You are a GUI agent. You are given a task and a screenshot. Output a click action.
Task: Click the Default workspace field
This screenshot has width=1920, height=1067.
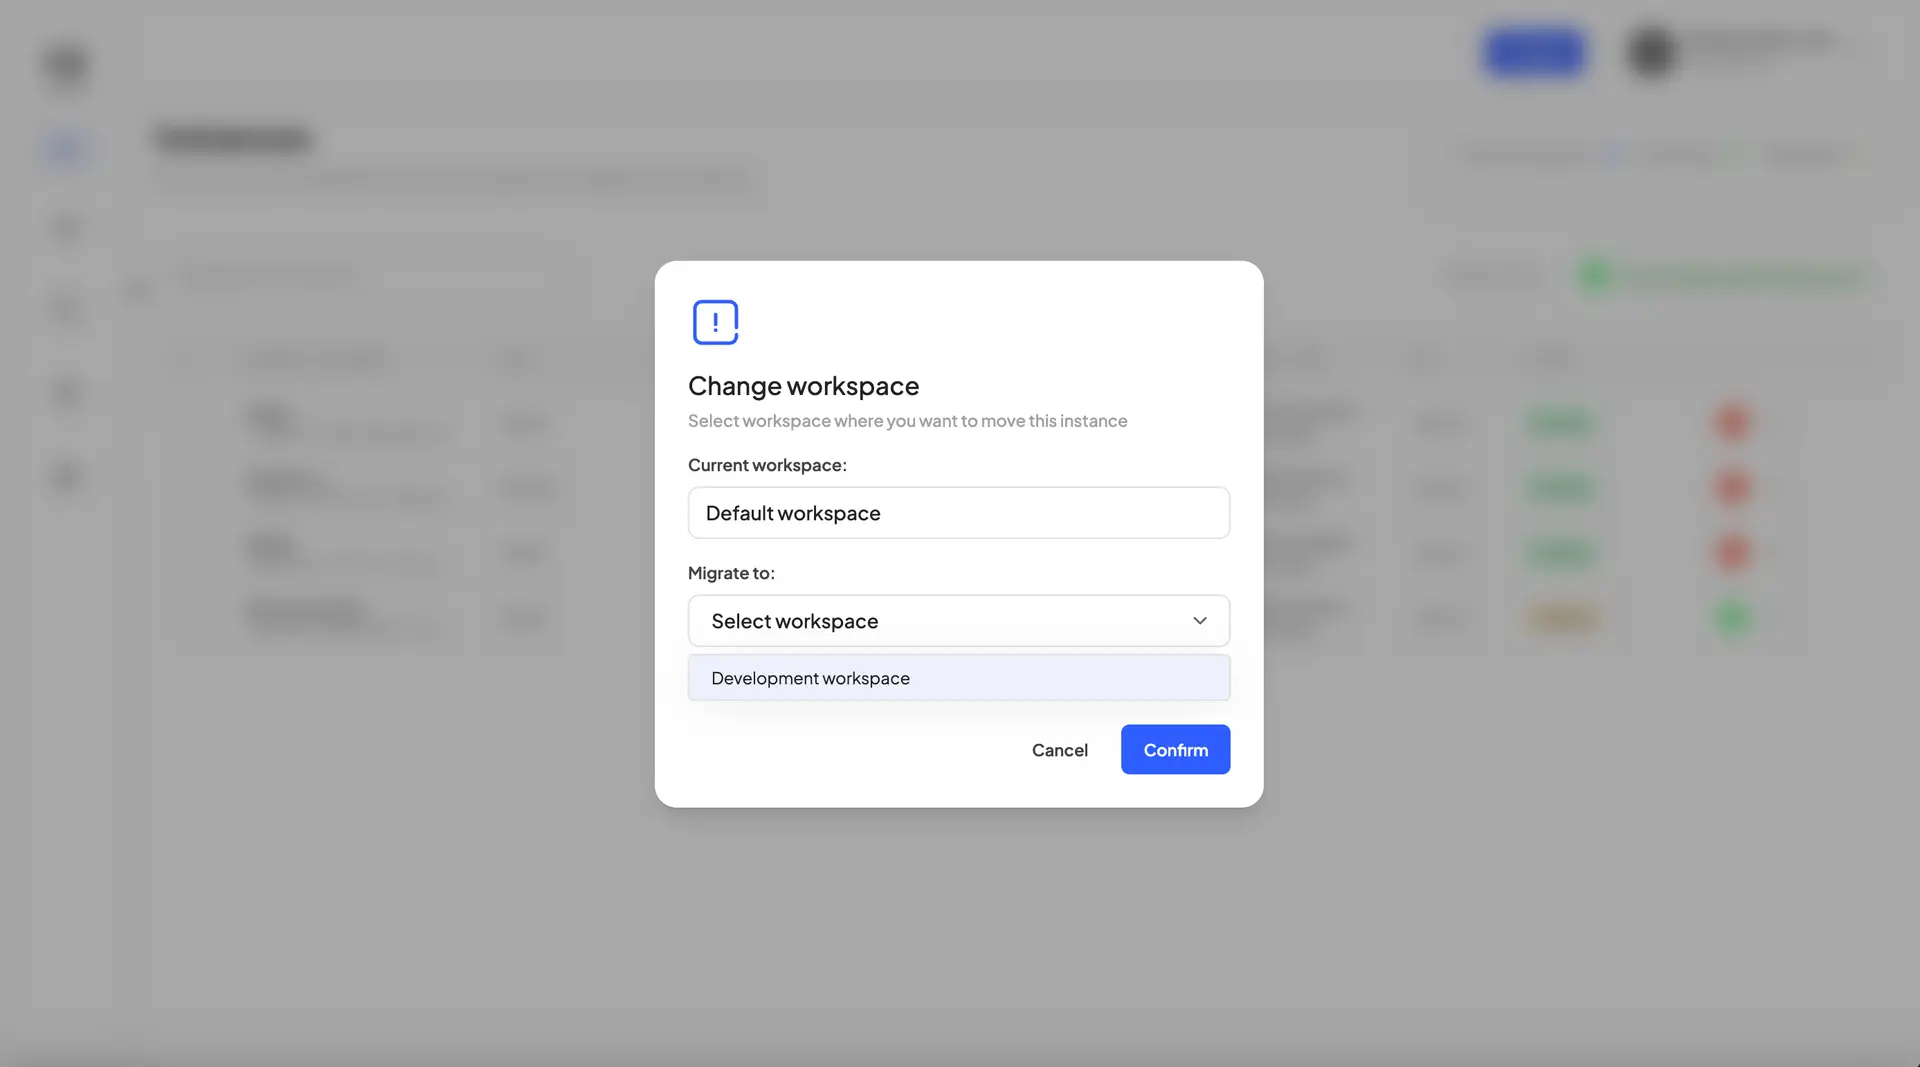958,512
